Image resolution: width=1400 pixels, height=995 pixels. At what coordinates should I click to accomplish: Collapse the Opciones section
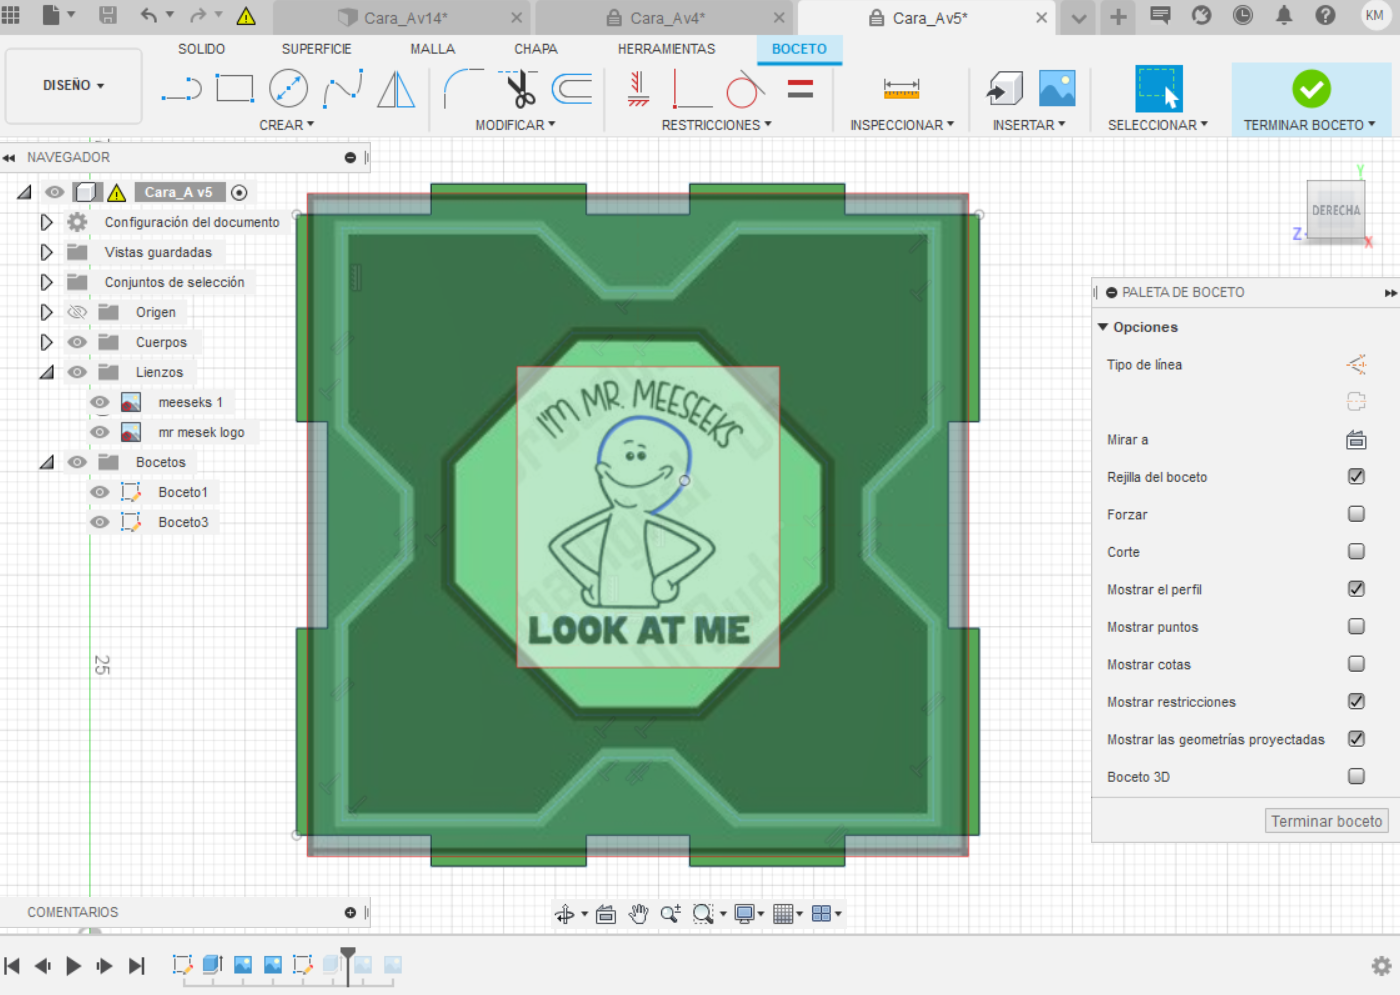[1103, 327]
